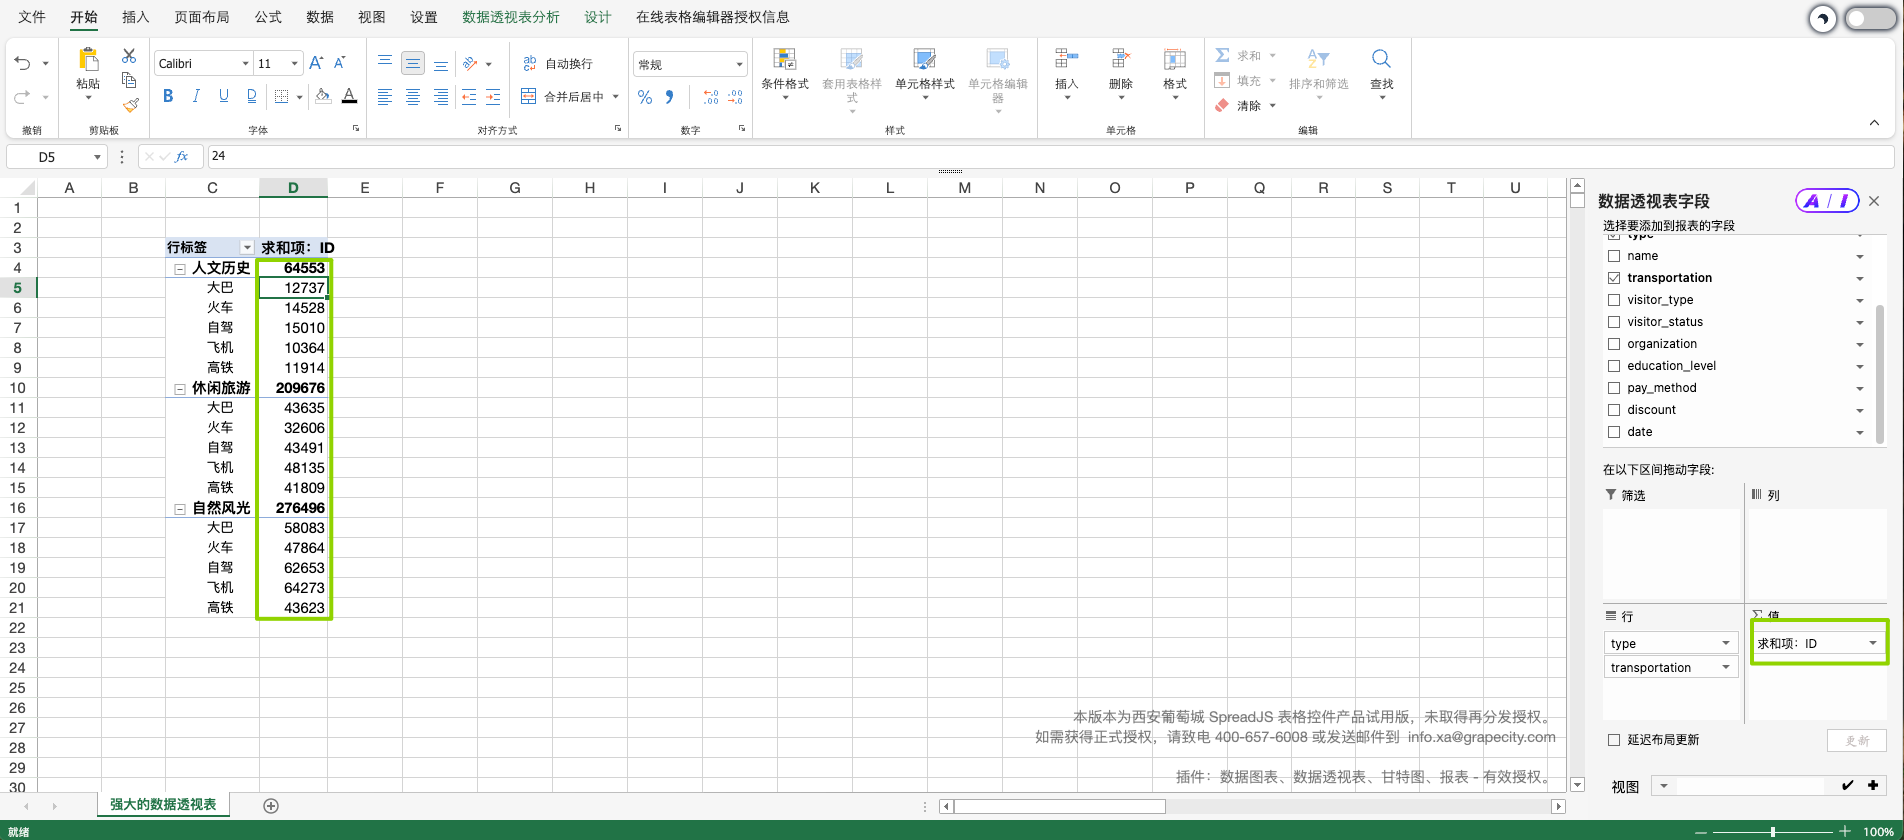
Task: Decrease font size with the smaller A icon
Action: coord(340,63)
